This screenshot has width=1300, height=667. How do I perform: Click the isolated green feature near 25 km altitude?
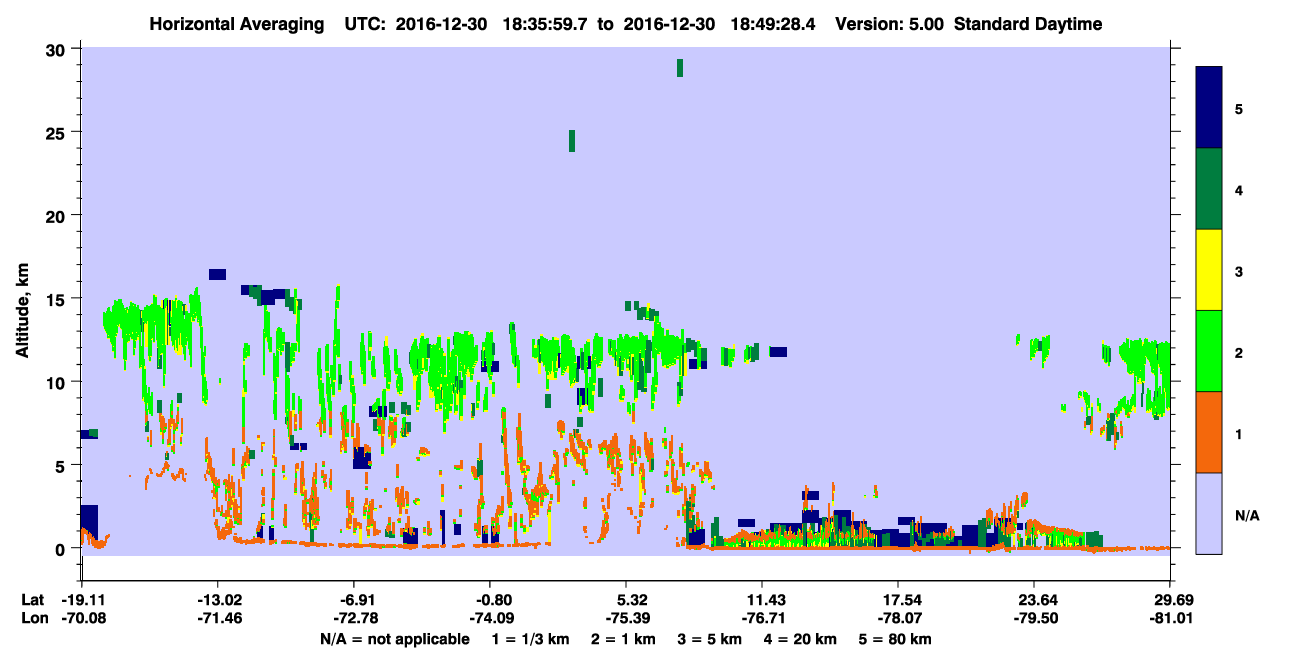tap(572, 141)
